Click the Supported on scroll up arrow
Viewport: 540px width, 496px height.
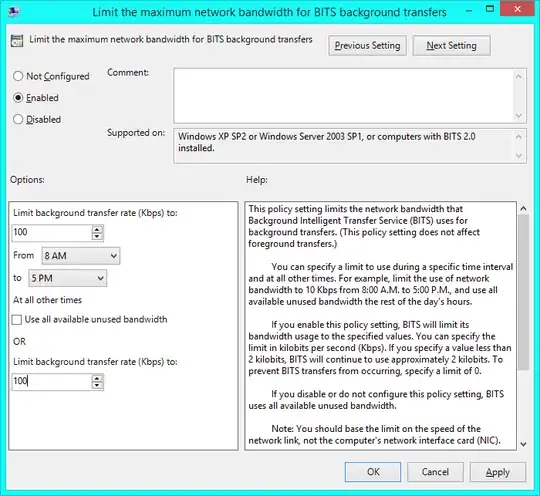tap(519, 137)
